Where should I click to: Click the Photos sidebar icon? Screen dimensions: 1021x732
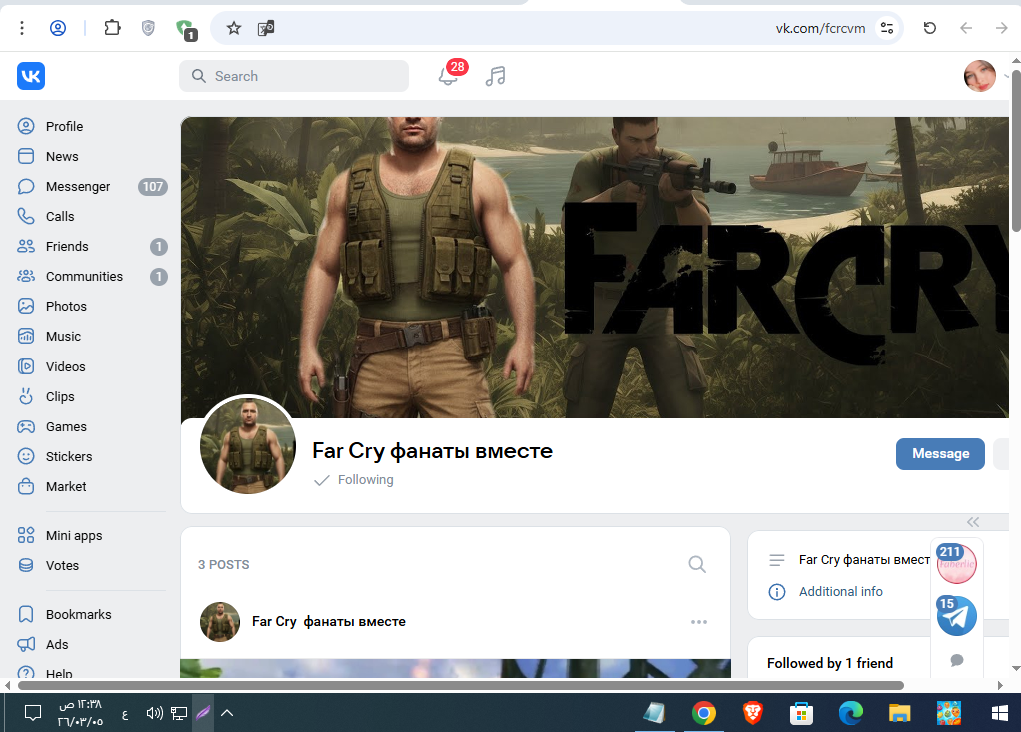(26, 306)
